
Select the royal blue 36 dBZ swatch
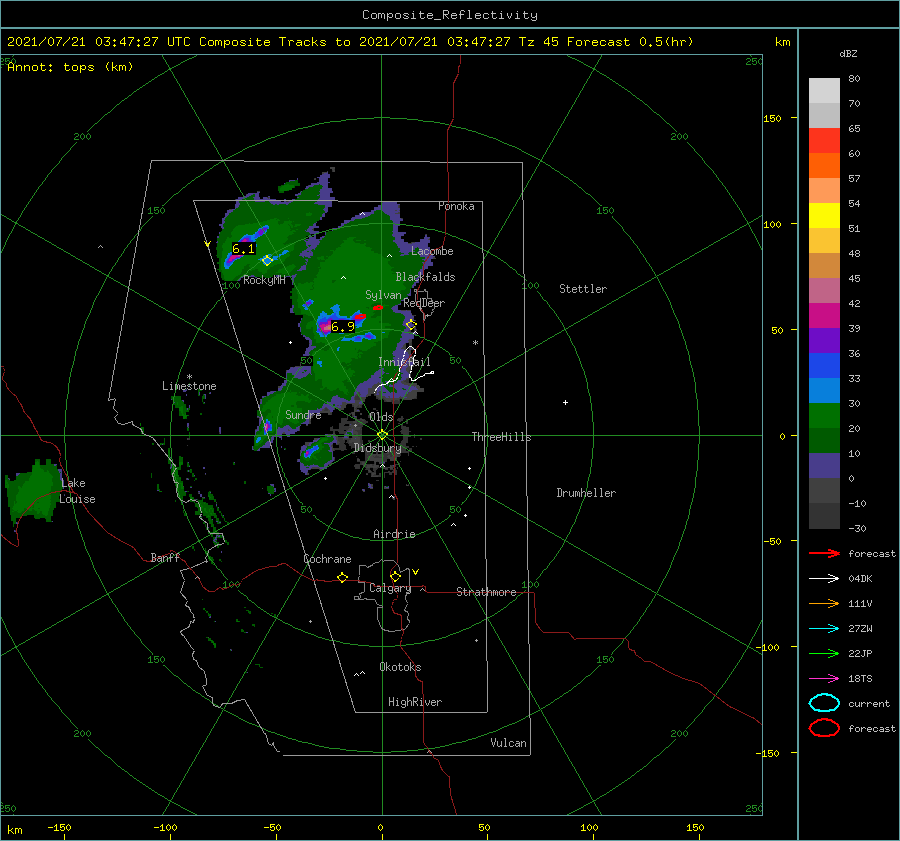pyautogui.click(x=824, y=365)
